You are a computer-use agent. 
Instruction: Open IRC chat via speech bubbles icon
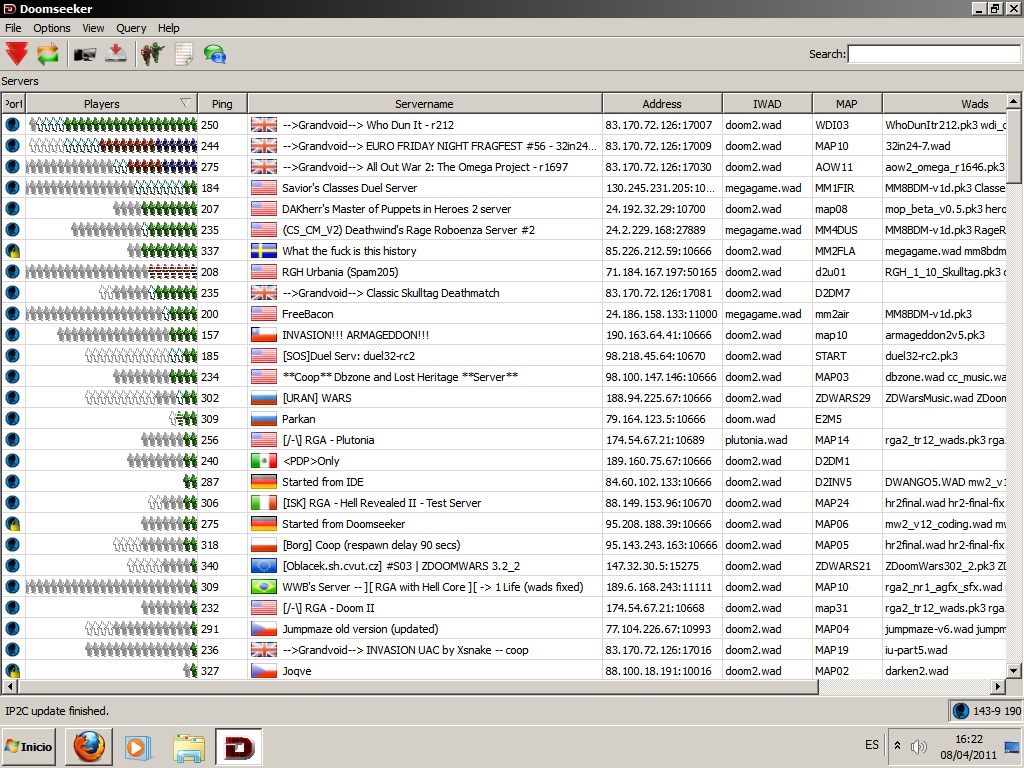(214, 54)
